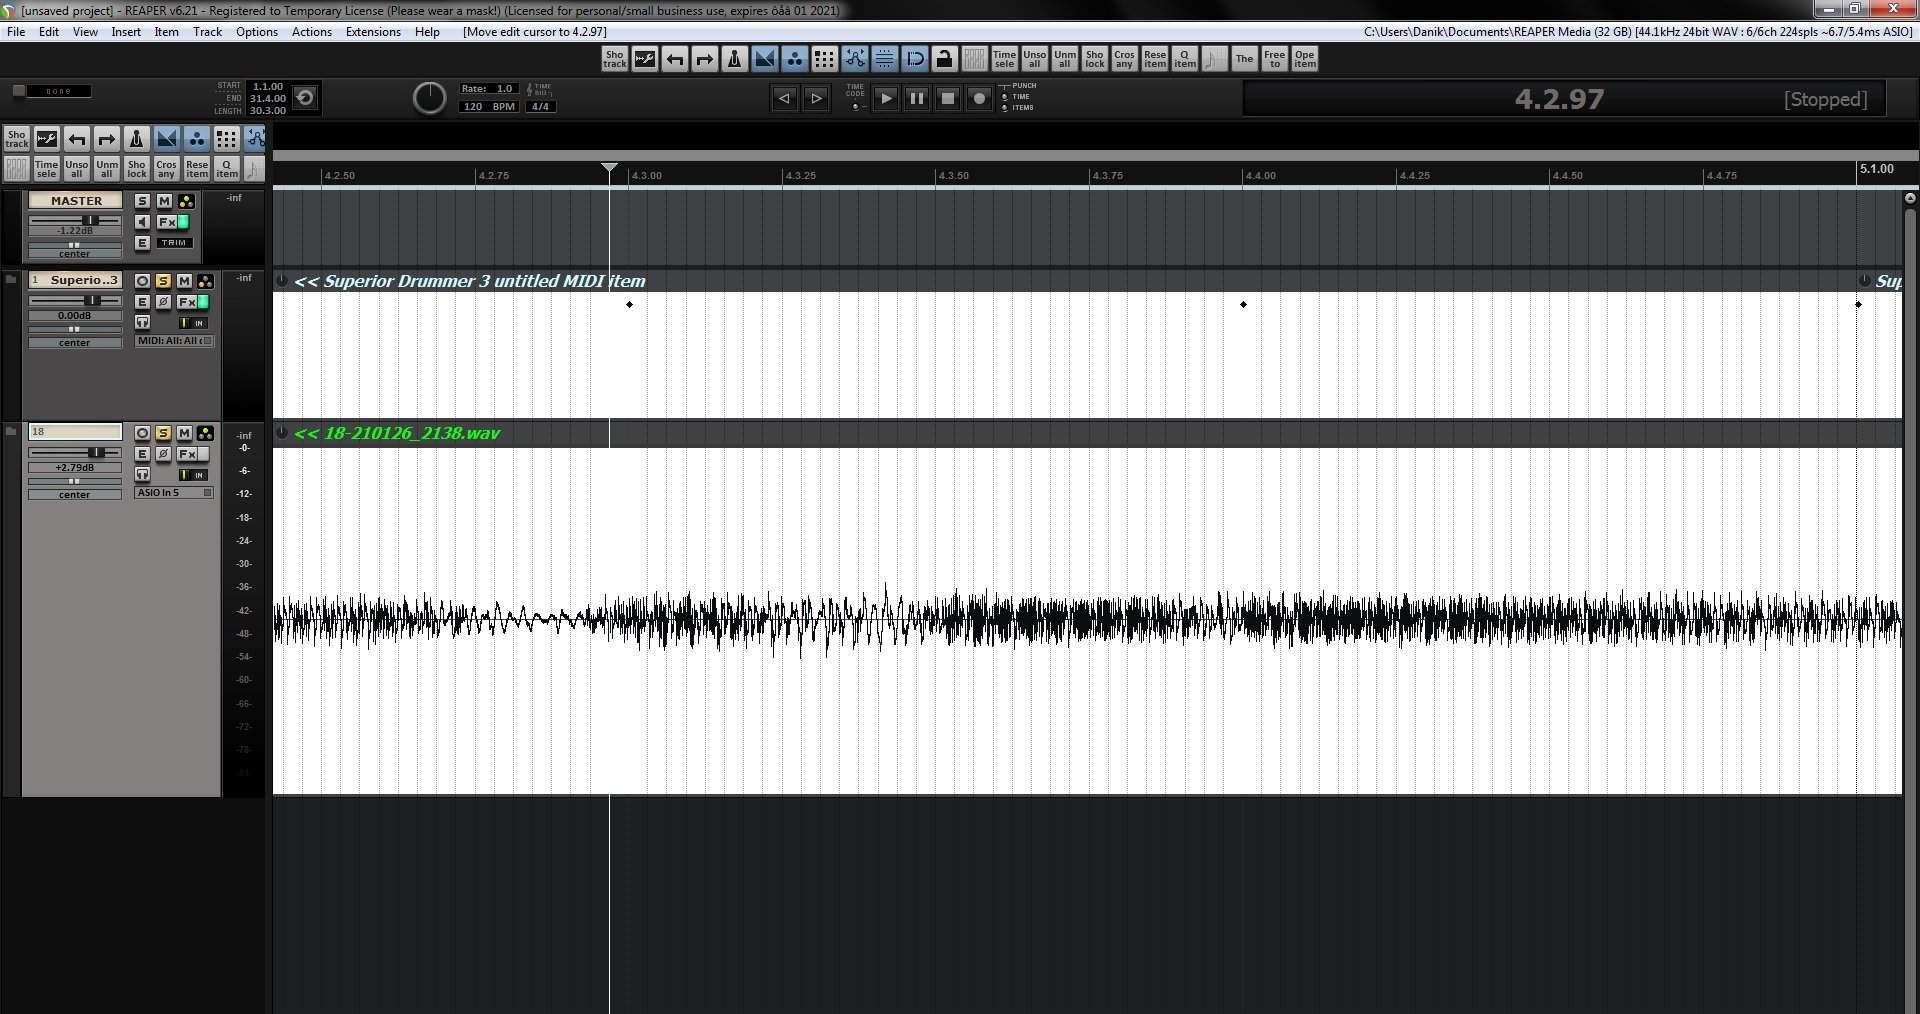Viewport: 1920px width, 1014px height.
Task: Mute track 18
Action: (x=184, y=433)
